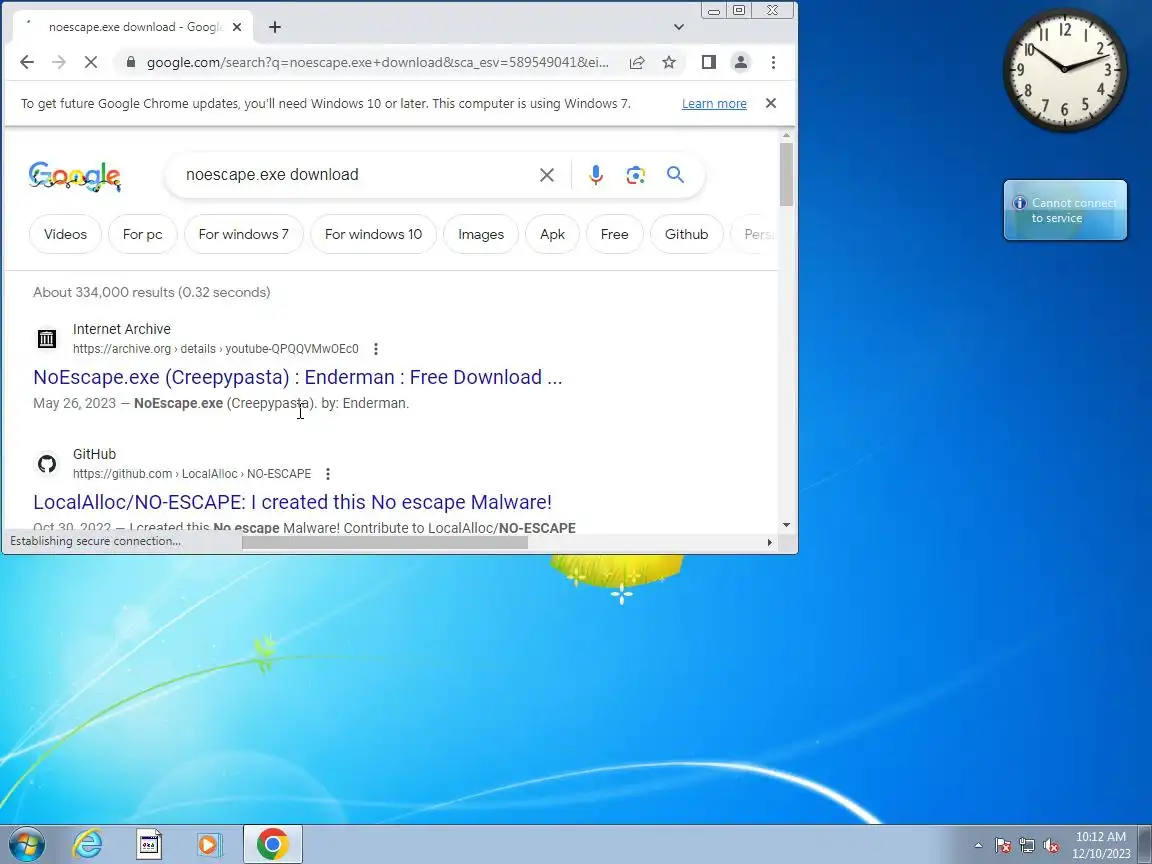1152x864 pixels.
Task: Open network status tray icon
Action: coord(1027,846)
